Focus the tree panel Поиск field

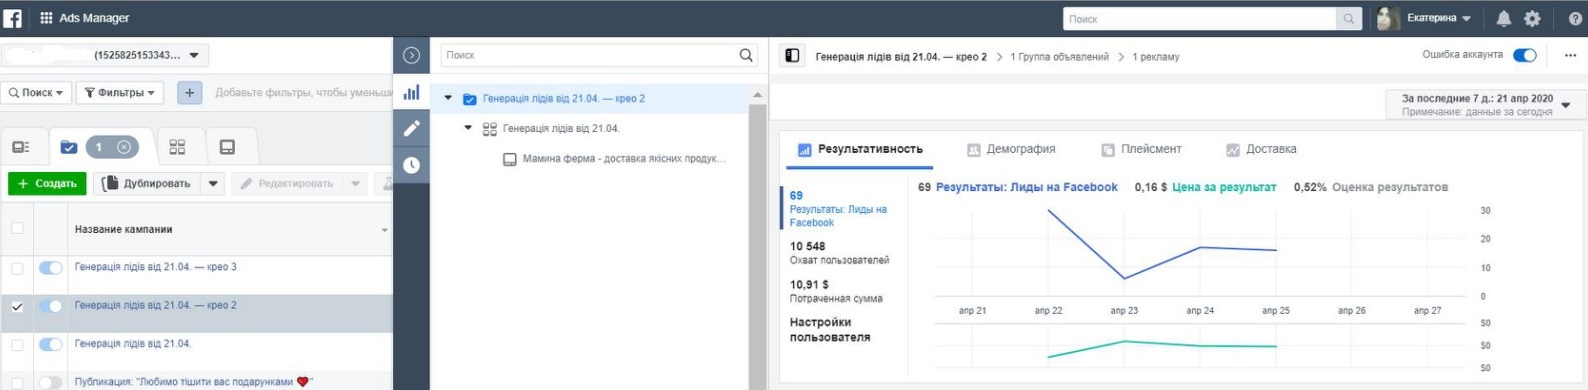[590, 55]
